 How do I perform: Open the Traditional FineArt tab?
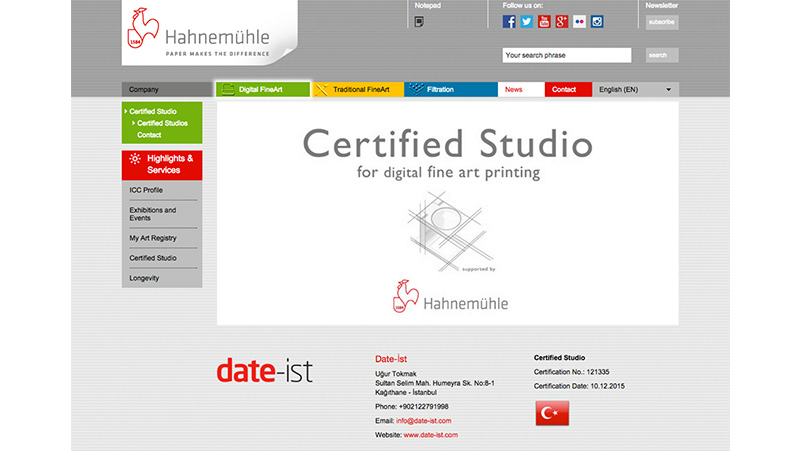(x=358, y=89)
